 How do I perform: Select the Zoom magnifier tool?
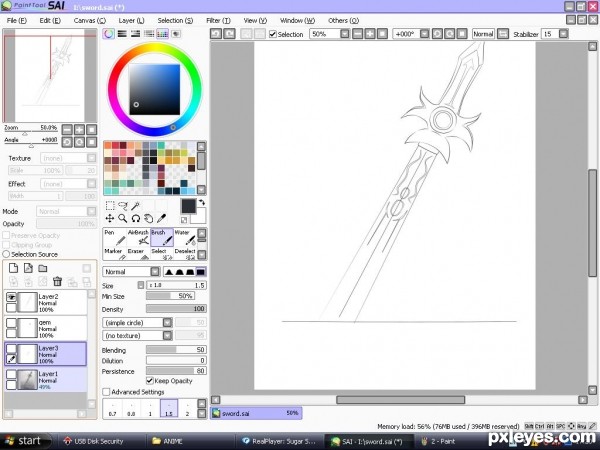tap(122, 218)
